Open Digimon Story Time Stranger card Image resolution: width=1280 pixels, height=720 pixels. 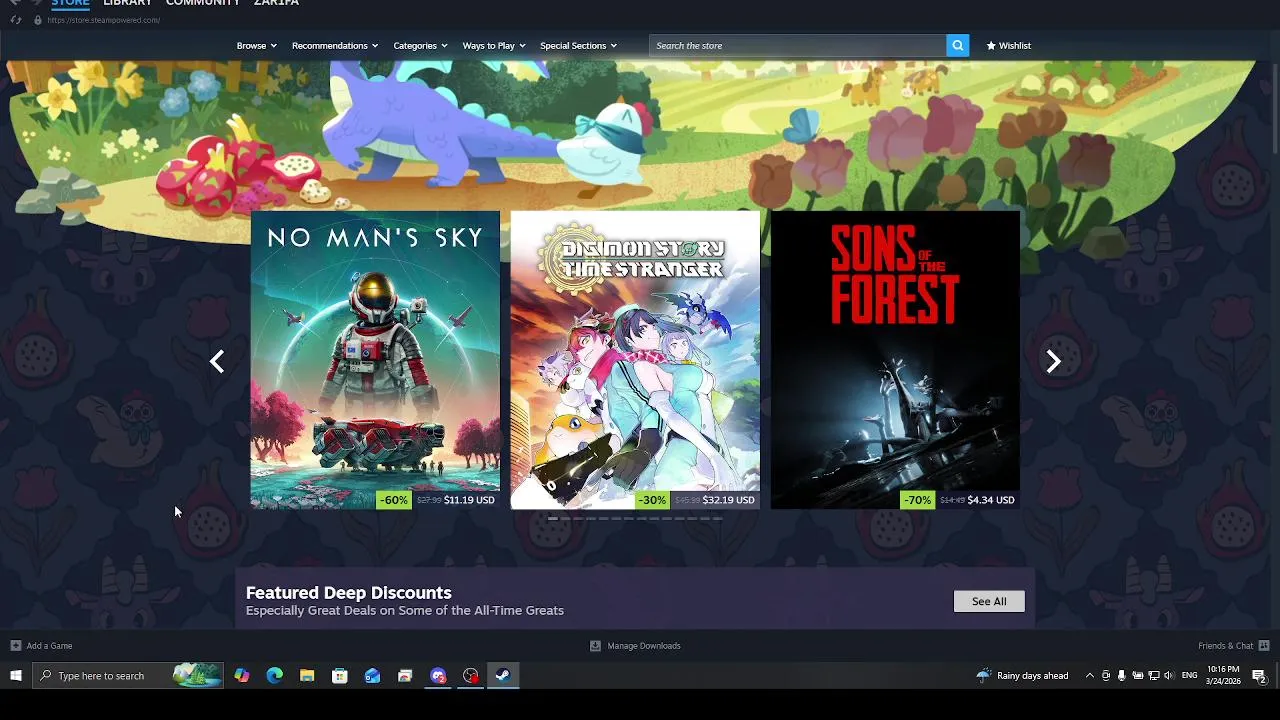(635, 360)
